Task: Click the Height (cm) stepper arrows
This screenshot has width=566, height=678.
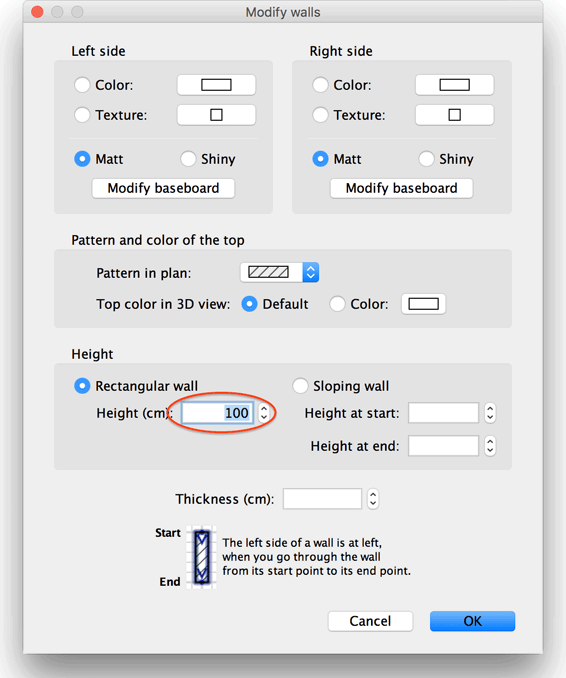Action: click(264, 413)
